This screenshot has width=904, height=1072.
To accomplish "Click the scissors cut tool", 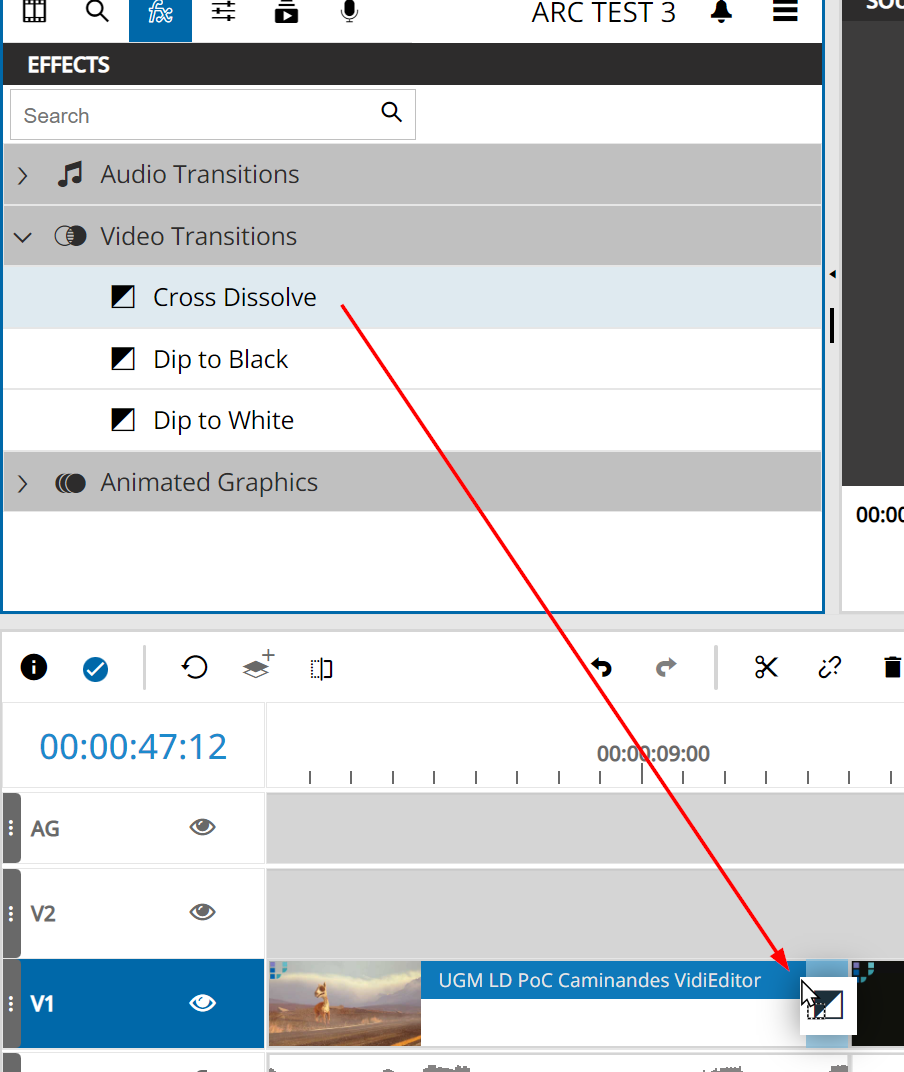I will pyautogui.click(x=766, y=667).
